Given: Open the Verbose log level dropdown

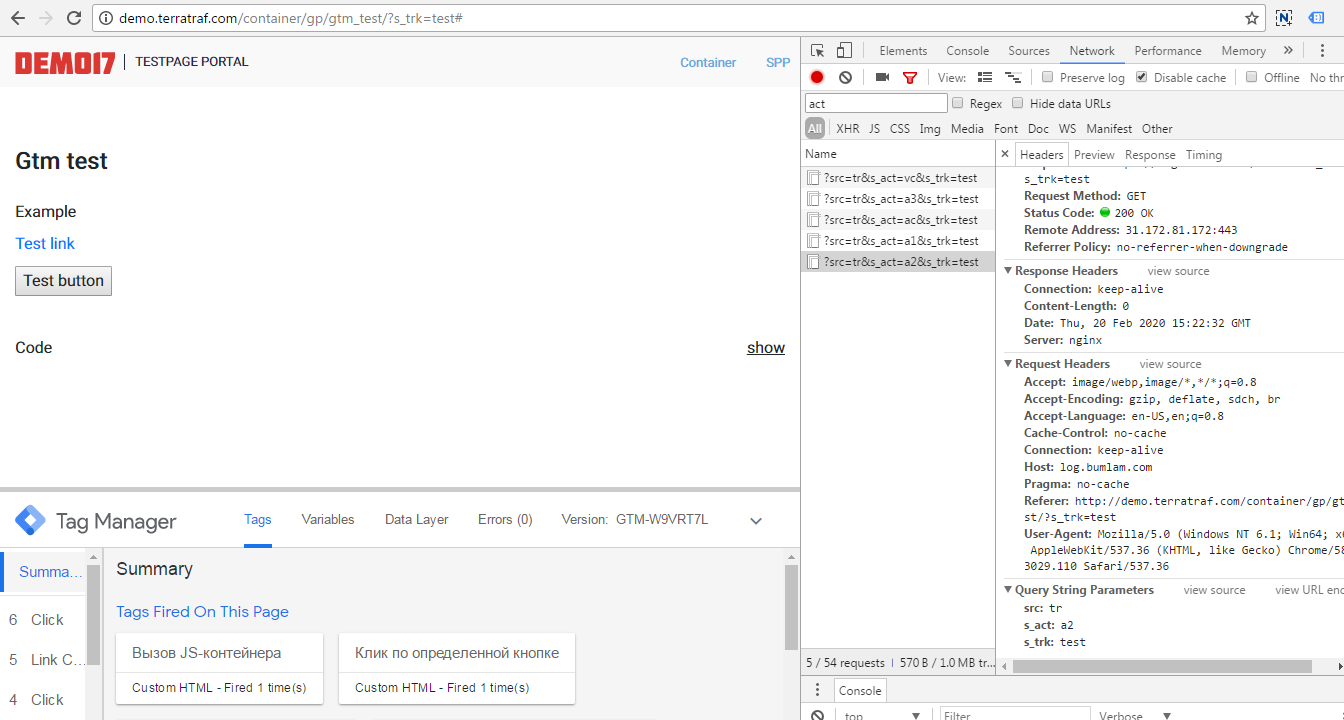Looking at the screenshot, I should 1134,716.
